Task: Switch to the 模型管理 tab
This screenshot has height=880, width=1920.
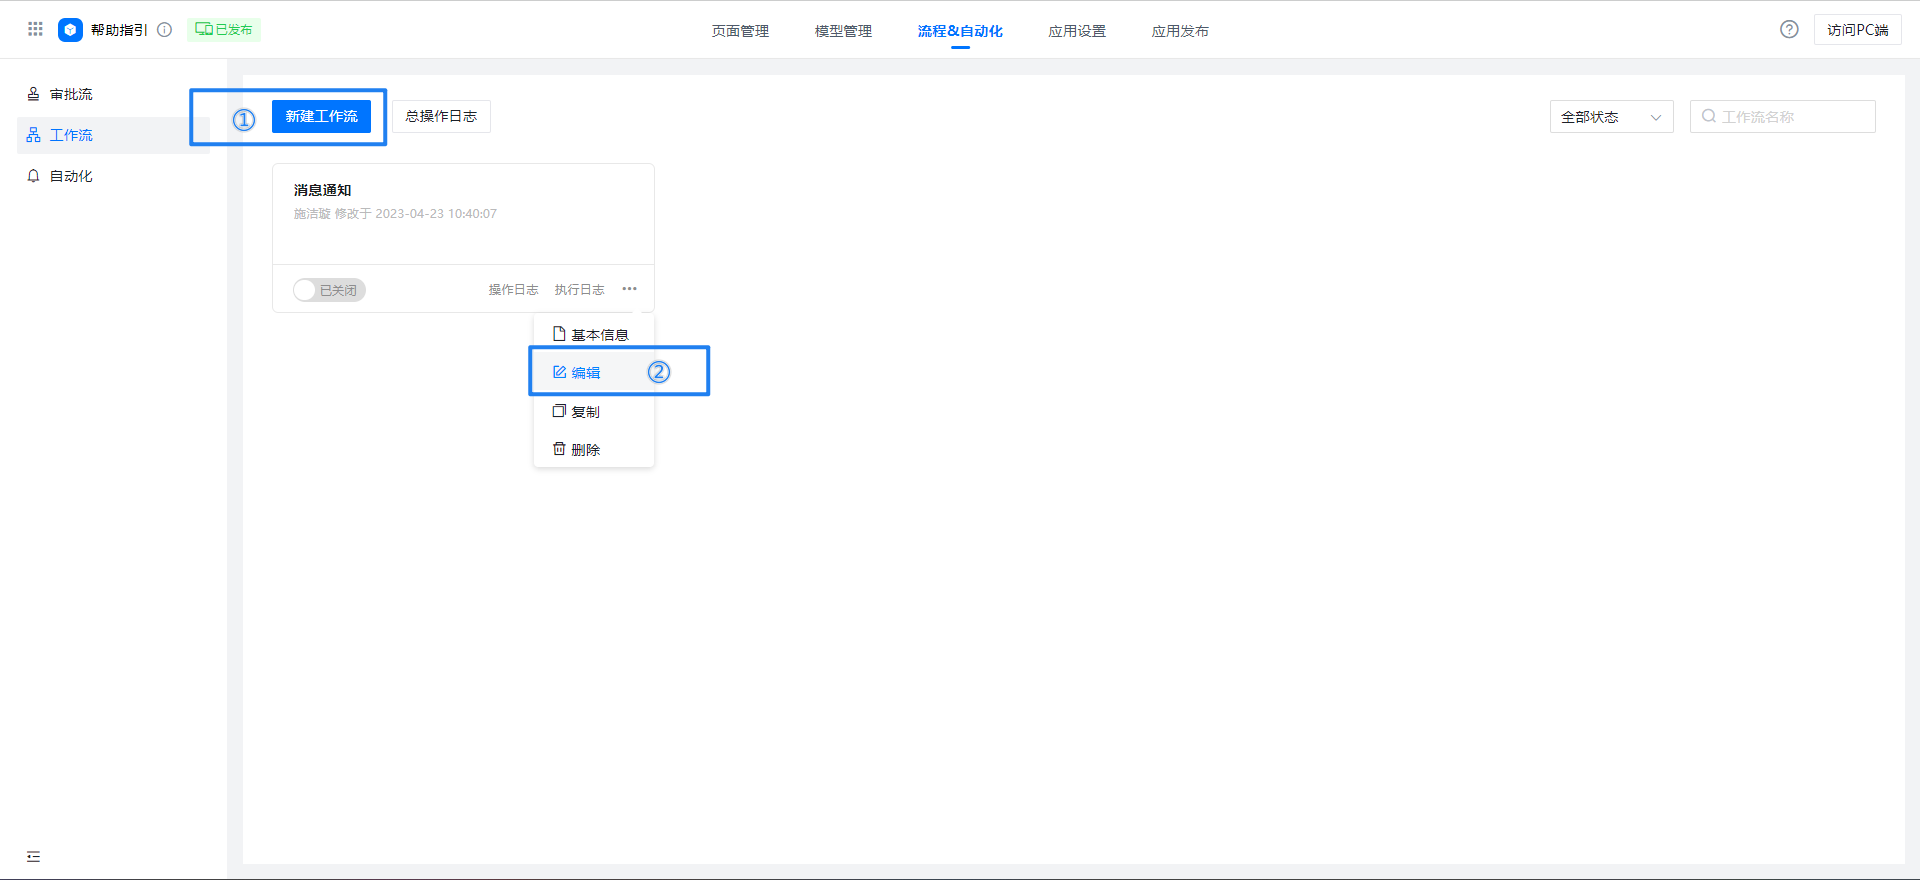Action: pos(843,31)
